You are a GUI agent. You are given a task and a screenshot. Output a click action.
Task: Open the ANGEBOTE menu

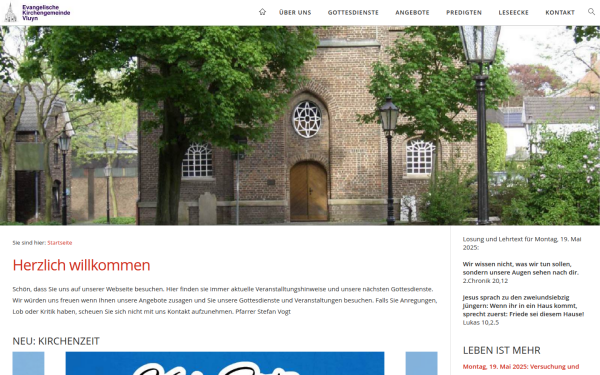(x=412, y=13)
